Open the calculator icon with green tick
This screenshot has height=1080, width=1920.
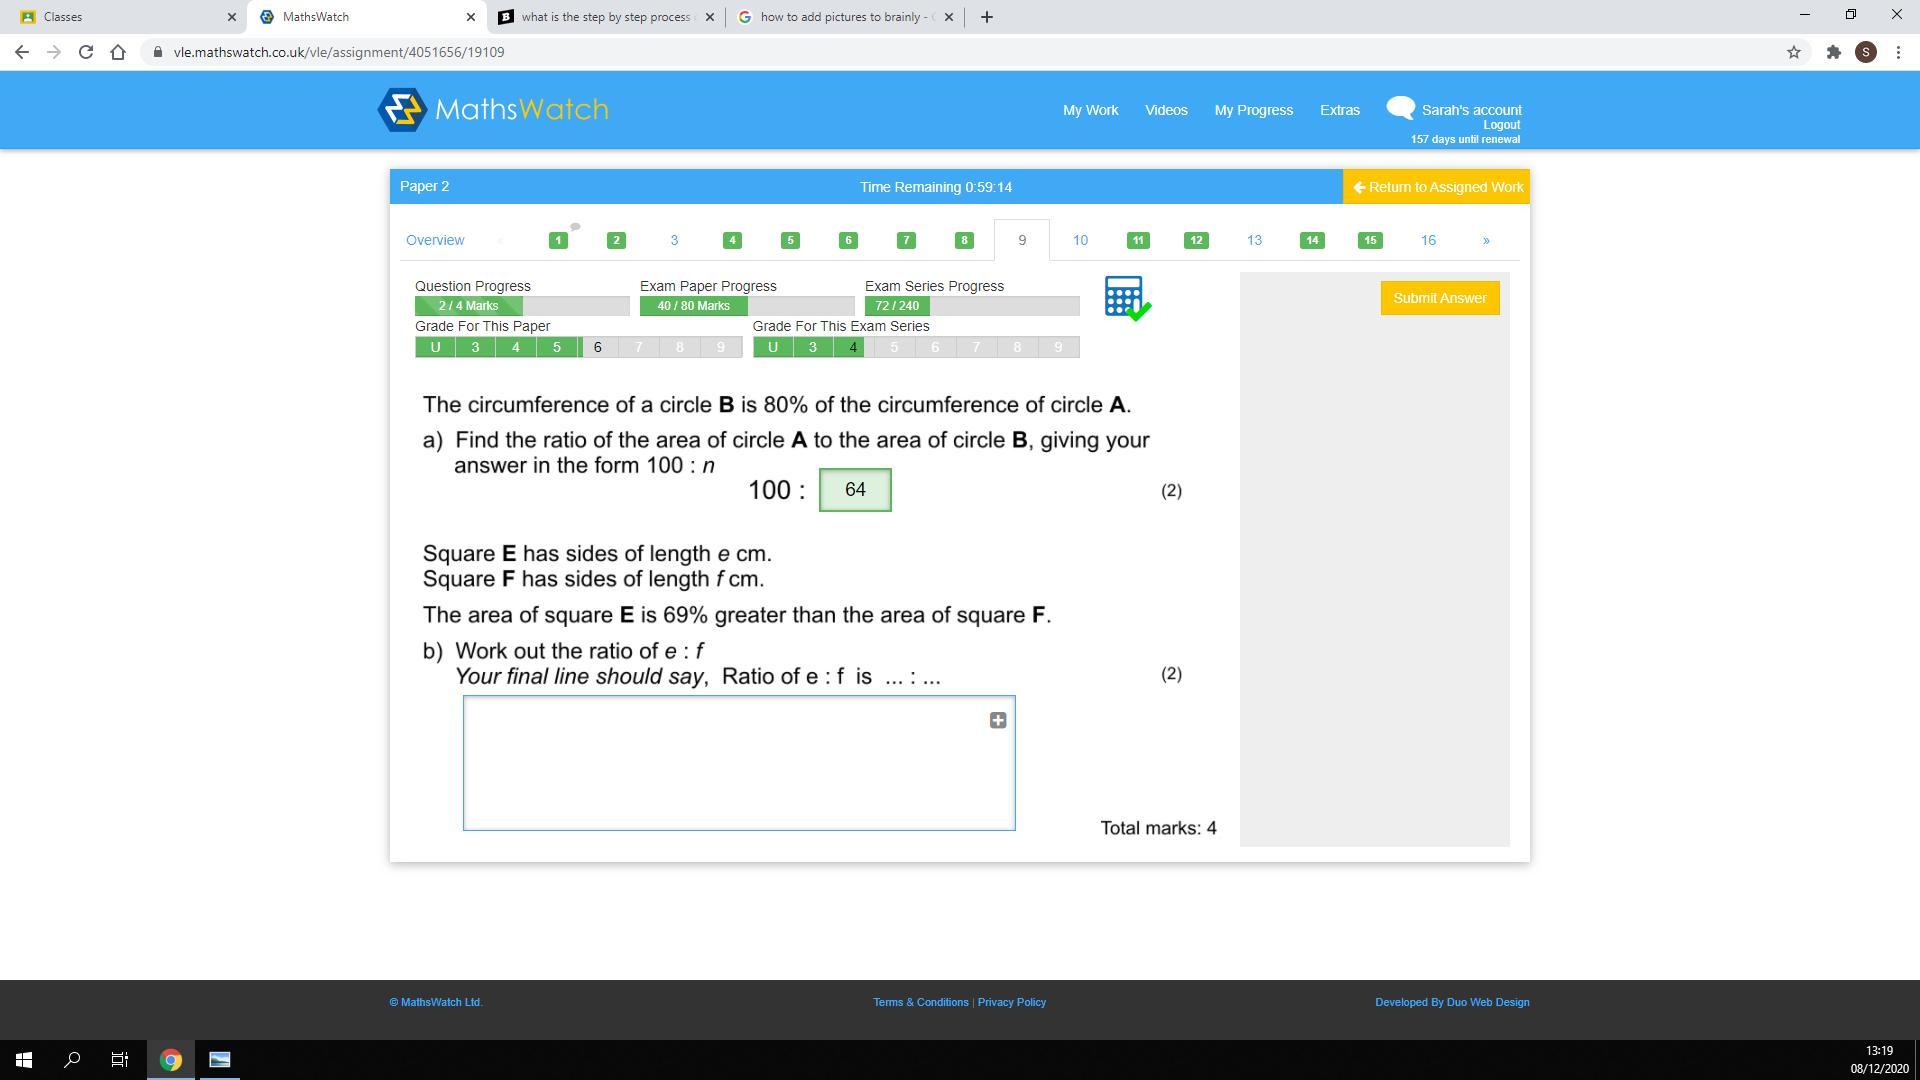click(1126, 298)
